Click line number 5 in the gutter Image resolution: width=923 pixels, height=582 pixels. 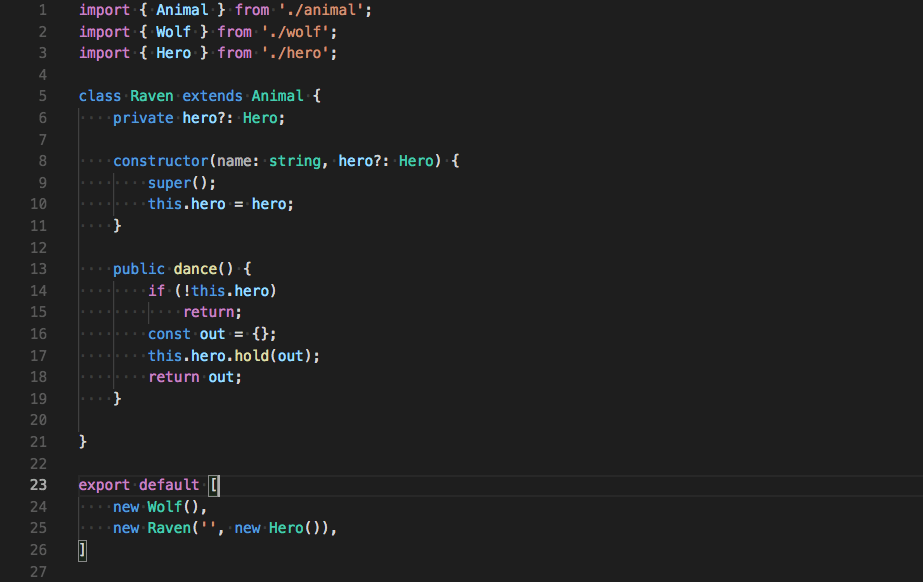[41, 95]
